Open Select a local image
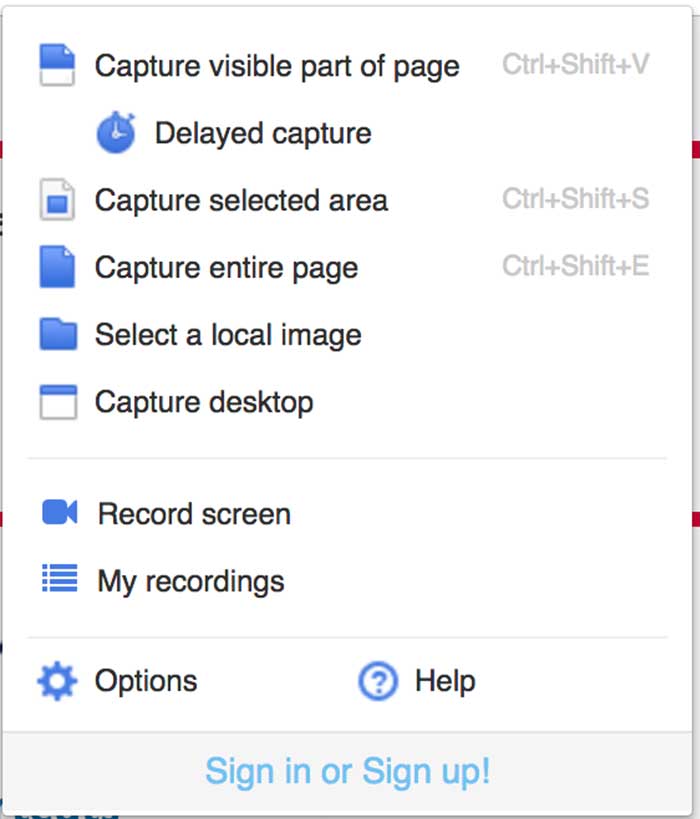Viewport: 700px width, 819px height. 228,335
